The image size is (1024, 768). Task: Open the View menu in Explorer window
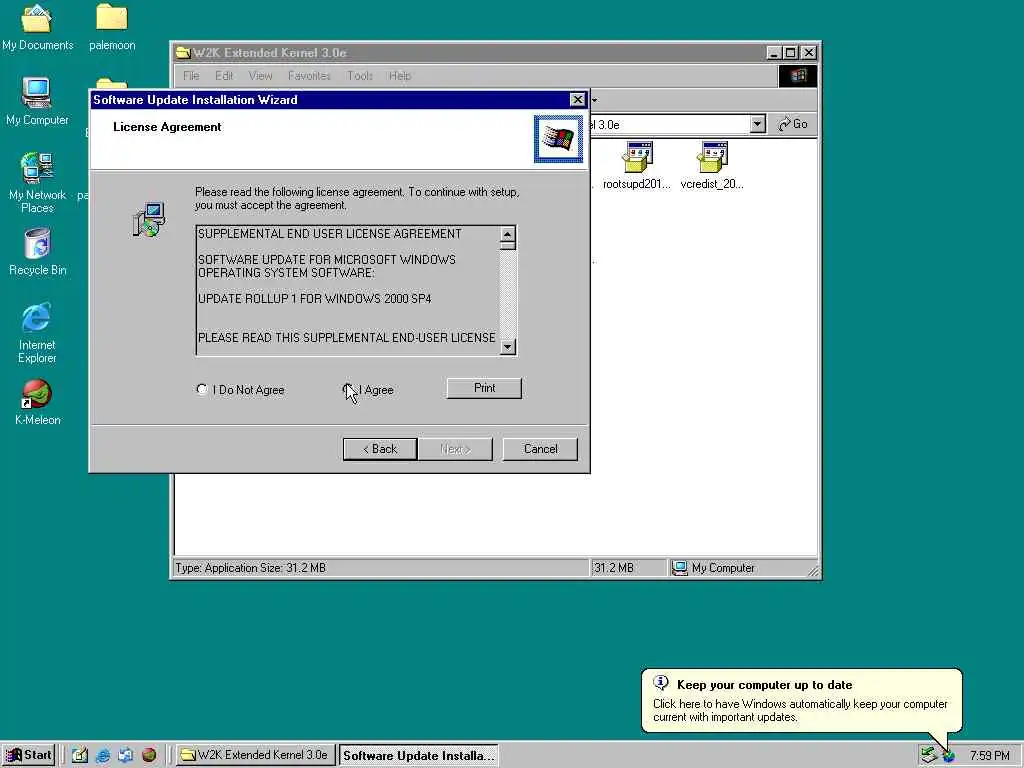(260, 76)
